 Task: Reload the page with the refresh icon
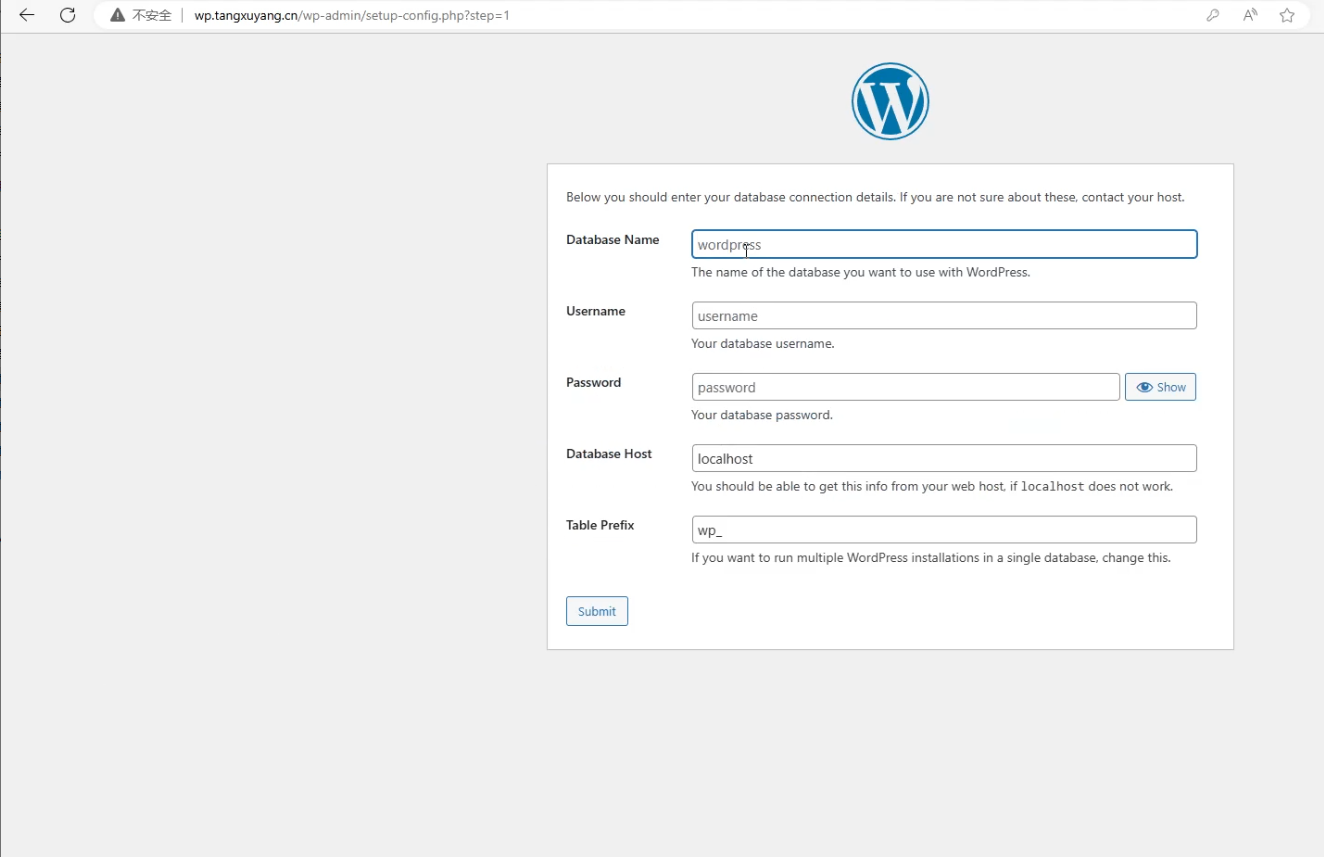(67, 15)
